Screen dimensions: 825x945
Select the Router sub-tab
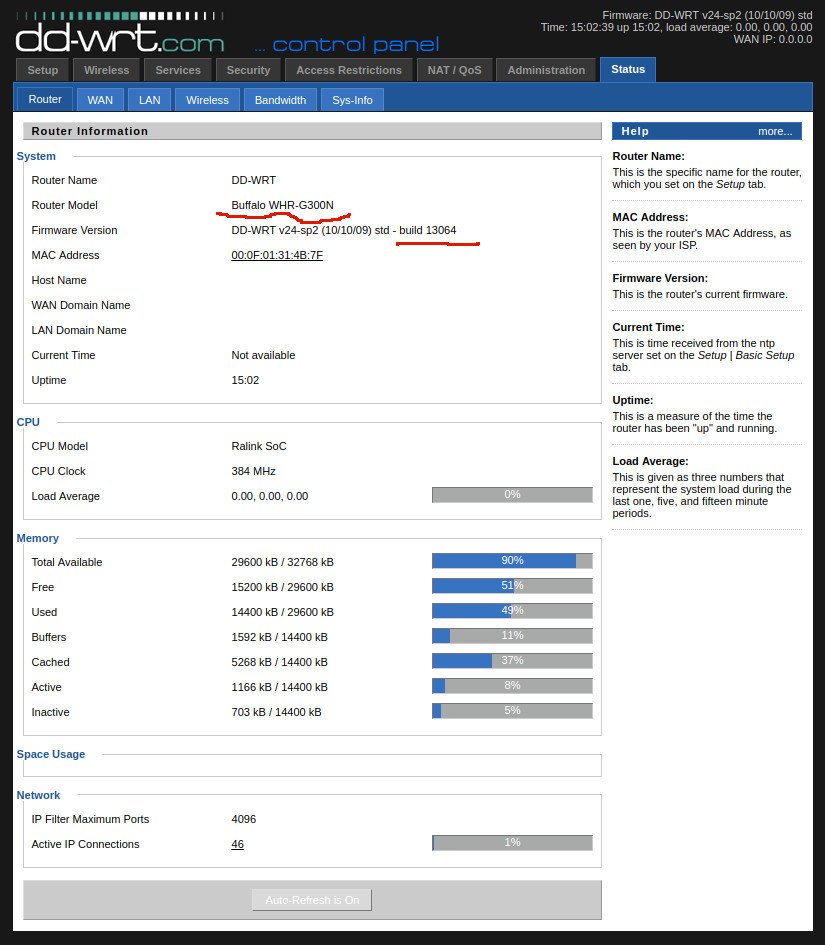45,99
